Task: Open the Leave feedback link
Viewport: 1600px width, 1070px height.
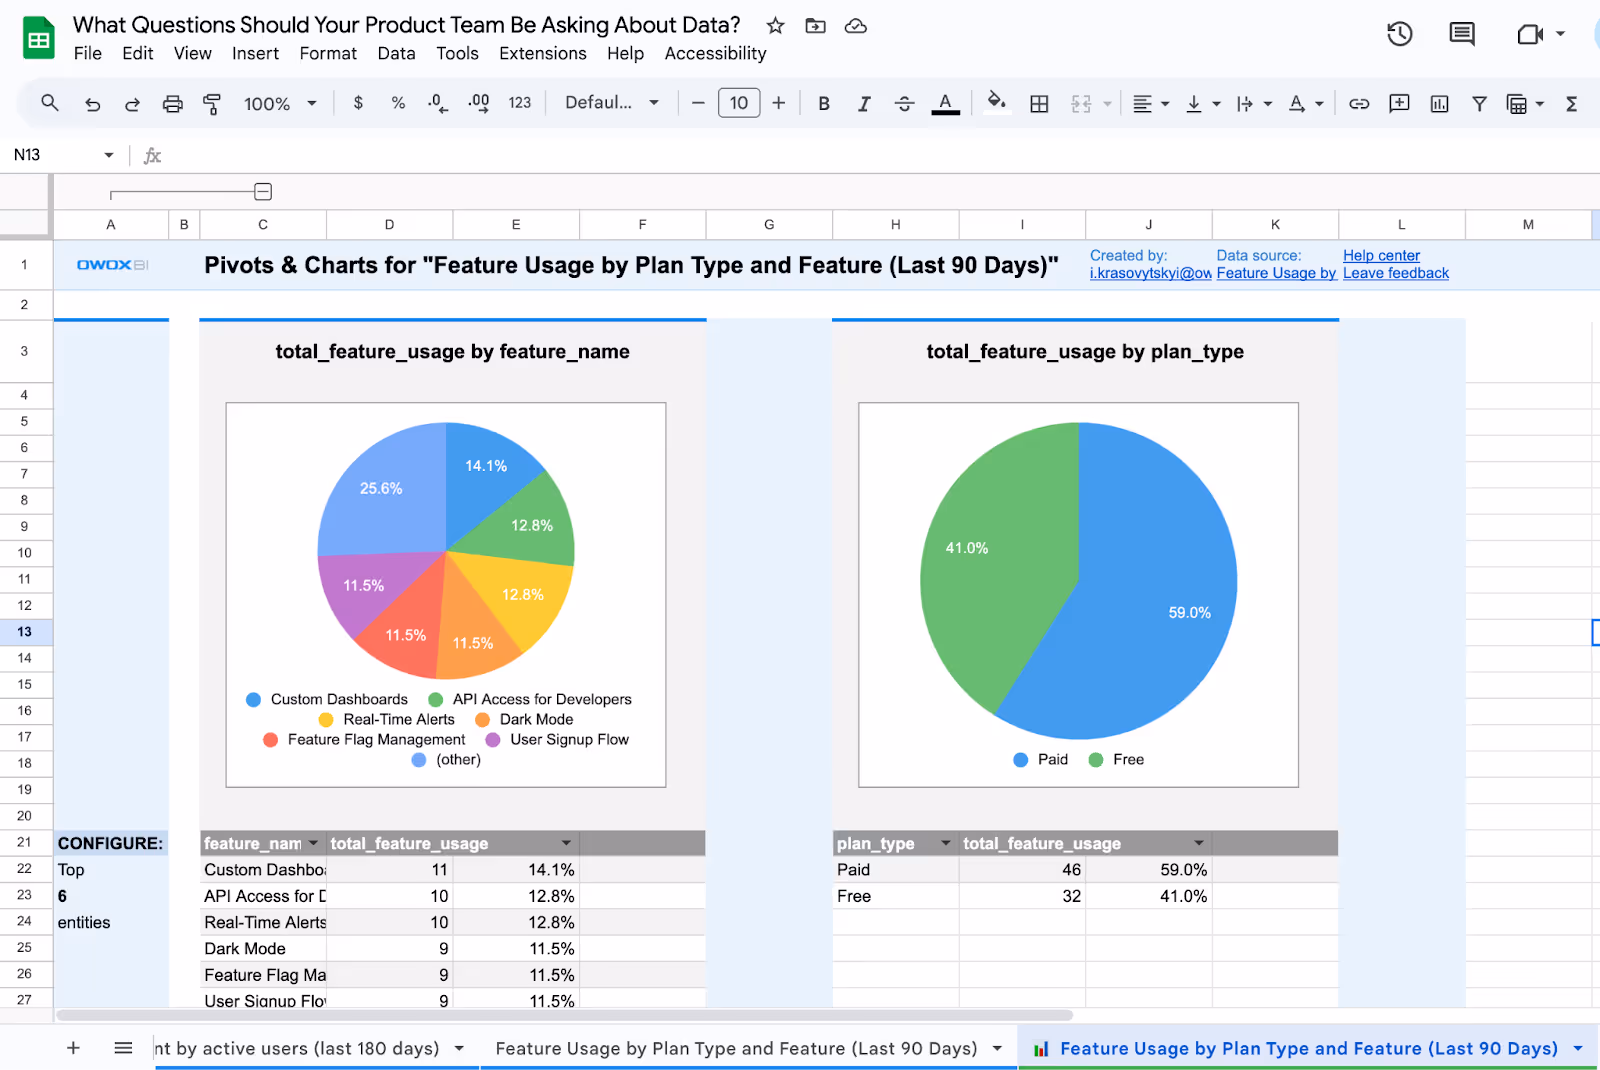Action: coord(1395,273)
